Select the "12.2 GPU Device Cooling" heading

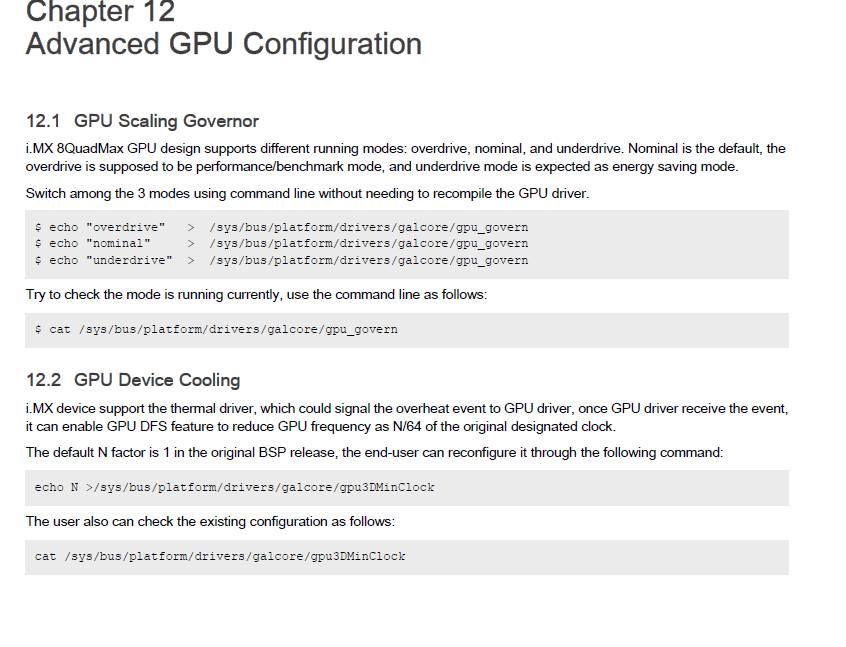click(133, 380)
